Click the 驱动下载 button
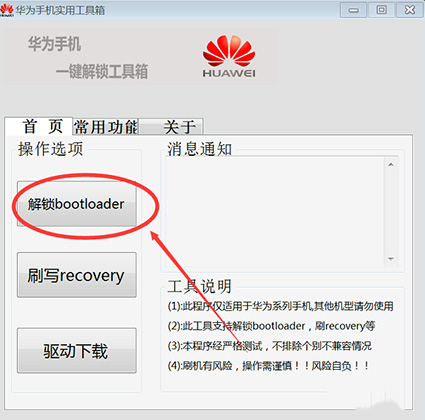 point(77,350)
